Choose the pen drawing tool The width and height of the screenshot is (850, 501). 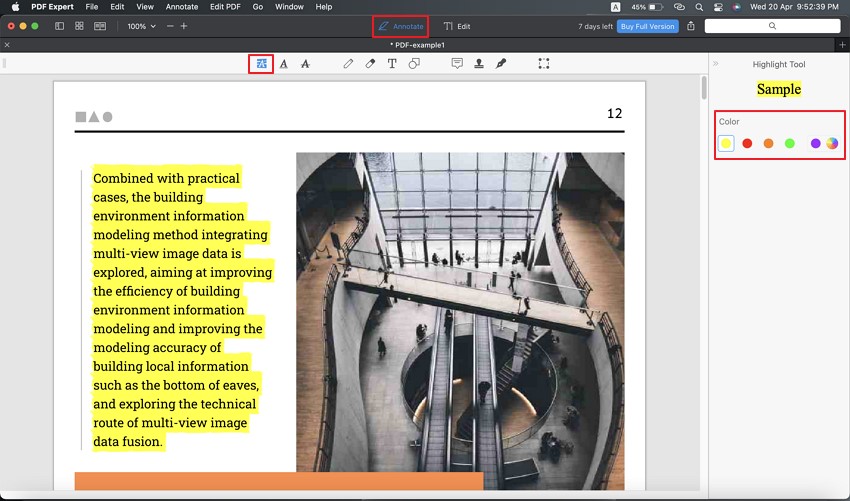[x=348, y=63]
